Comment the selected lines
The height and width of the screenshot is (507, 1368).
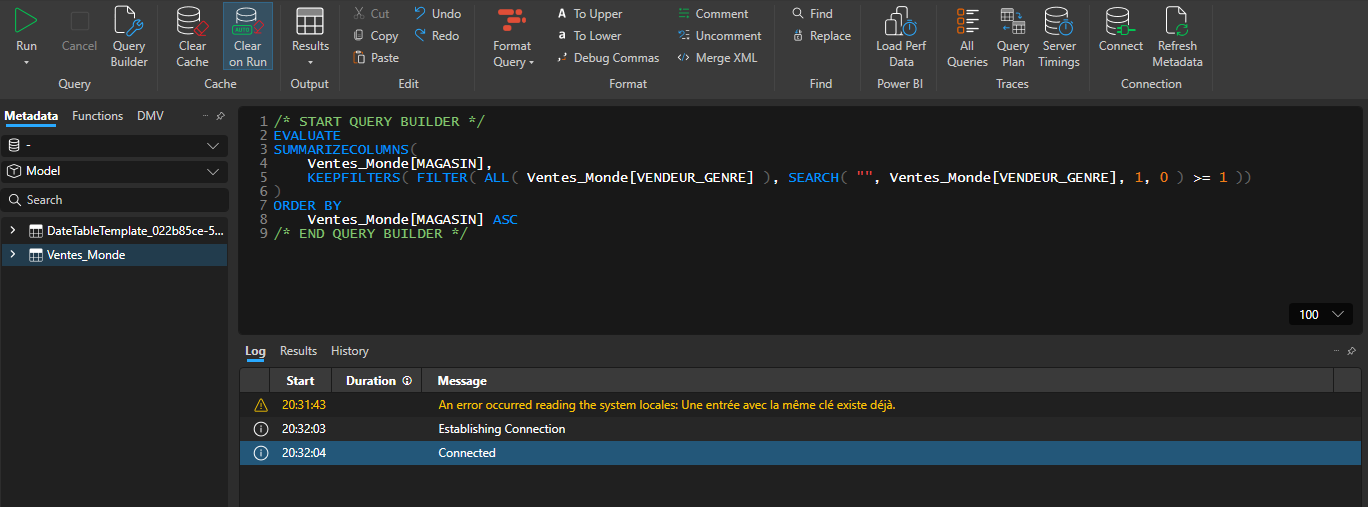[x=713, y=14]
